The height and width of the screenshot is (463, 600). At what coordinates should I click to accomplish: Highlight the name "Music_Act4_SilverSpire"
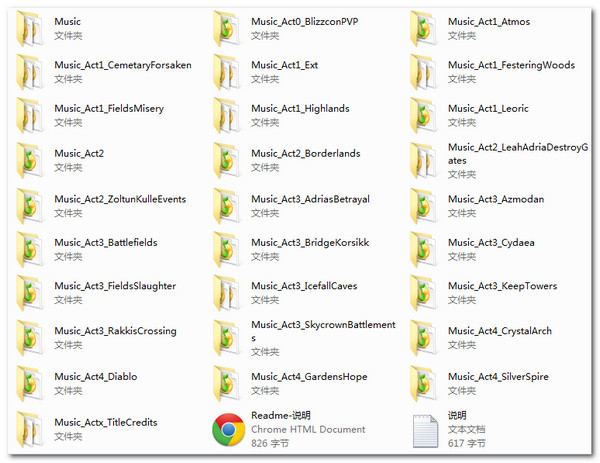coord(498,377)
